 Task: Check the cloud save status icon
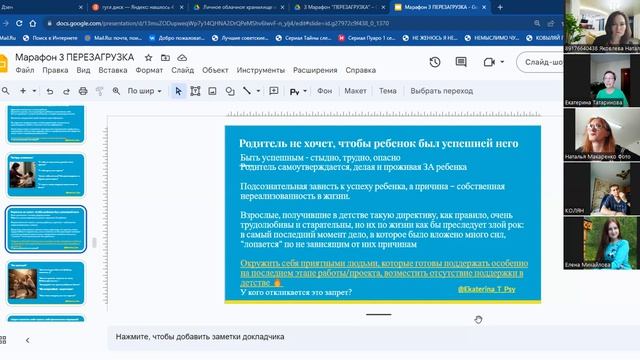(x=182, y=58)
